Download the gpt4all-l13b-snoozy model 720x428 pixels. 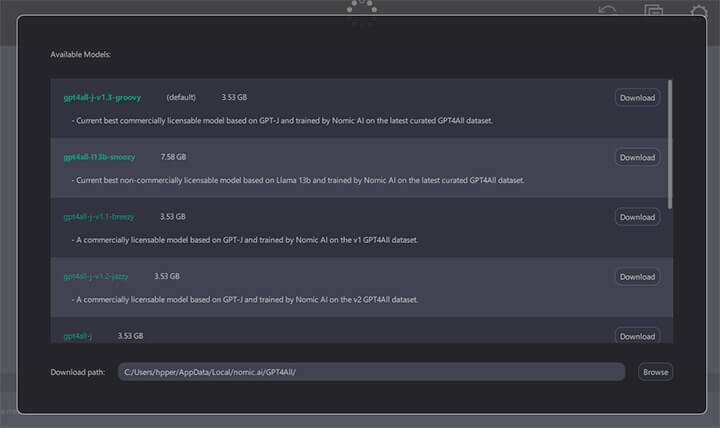pos(637,158)
